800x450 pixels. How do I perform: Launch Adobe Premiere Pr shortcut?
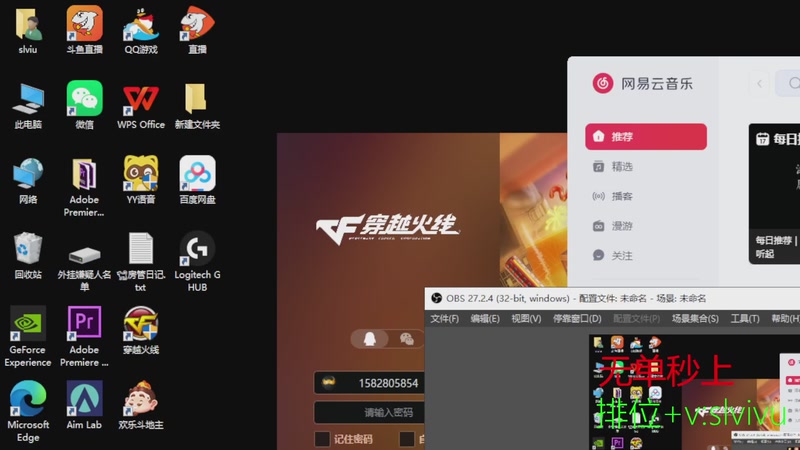tap(85, 323)
